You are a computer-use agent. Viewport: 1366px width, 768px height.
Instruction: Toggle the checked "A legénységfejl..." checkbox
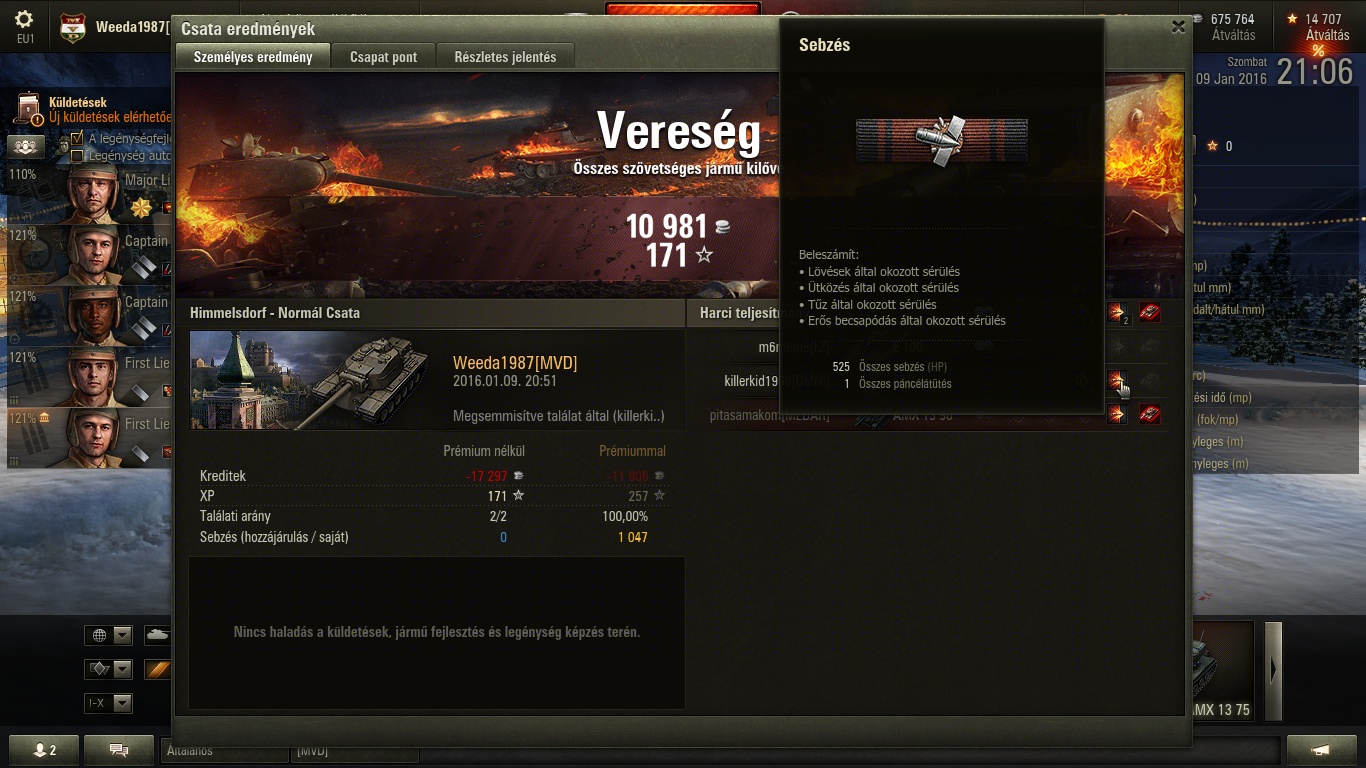77,138
